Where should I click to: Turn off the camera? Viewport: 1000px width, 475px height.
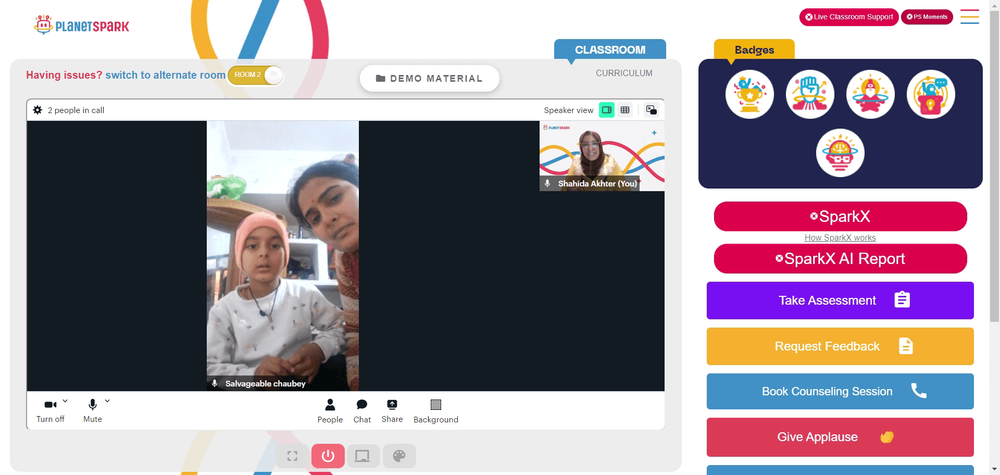[x=50, y=411]
